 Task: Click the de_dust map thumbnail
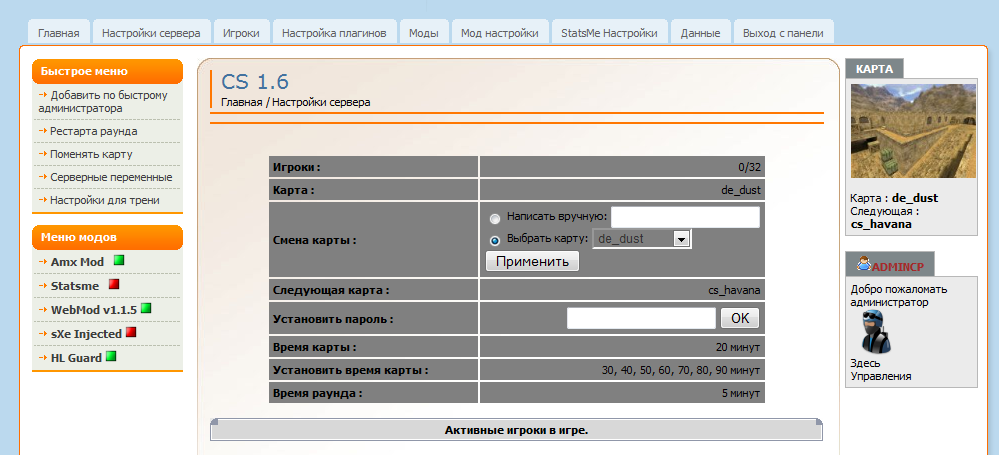[913, 131]
